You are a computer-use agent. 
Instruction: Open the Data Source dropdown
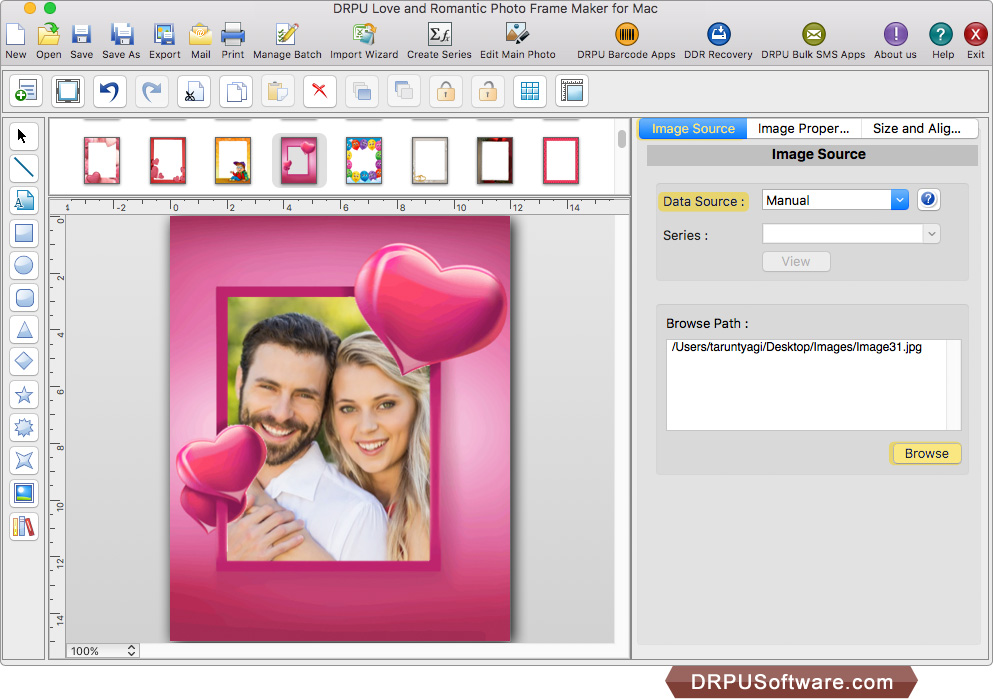click(x=835, y=200)
